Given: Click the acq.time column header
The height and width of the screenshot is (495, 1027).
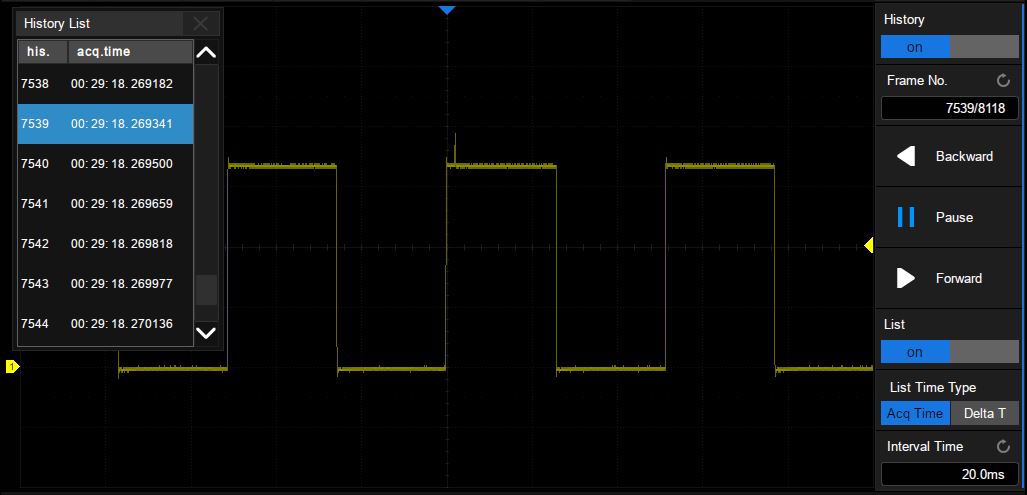Looking at the screenshot, I should click(130, 52).
